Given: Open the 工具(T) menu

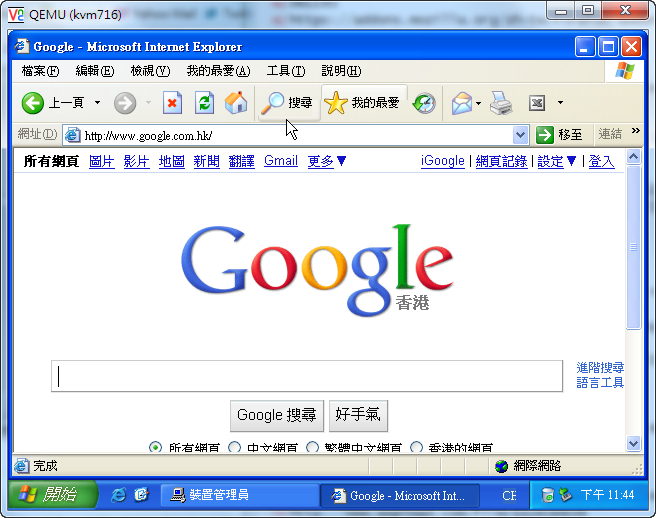Looking at the screenshot, I should [x=286, y=71].
